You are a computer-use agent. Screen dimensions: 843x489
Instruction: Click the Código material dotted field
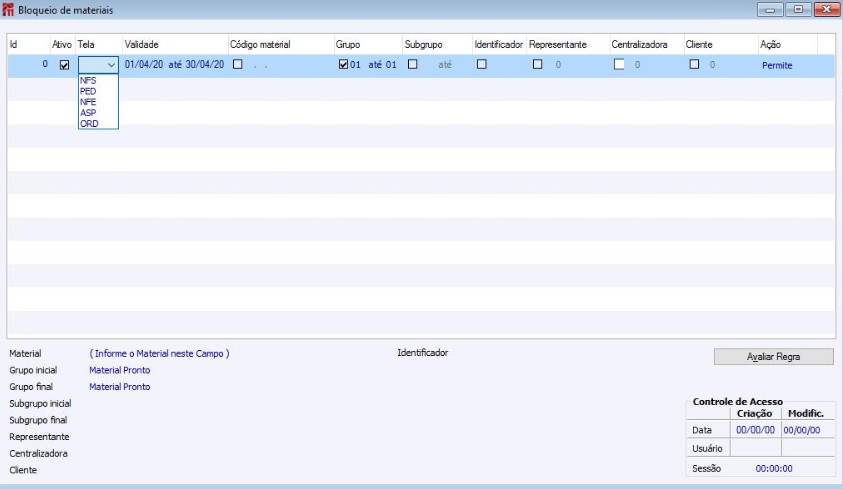tap(261, 65)
